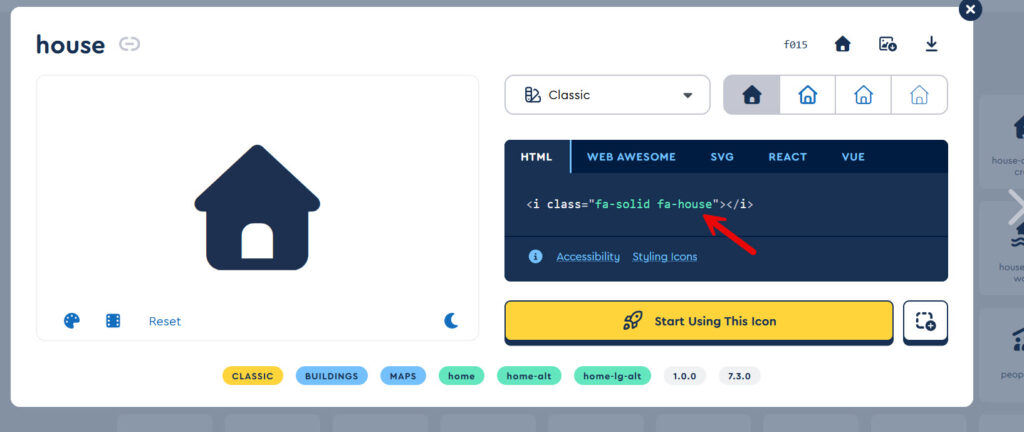Viewport: 1024px width, 432px height.
Task: Close the house icon dialog
Action: click(970, 10)
